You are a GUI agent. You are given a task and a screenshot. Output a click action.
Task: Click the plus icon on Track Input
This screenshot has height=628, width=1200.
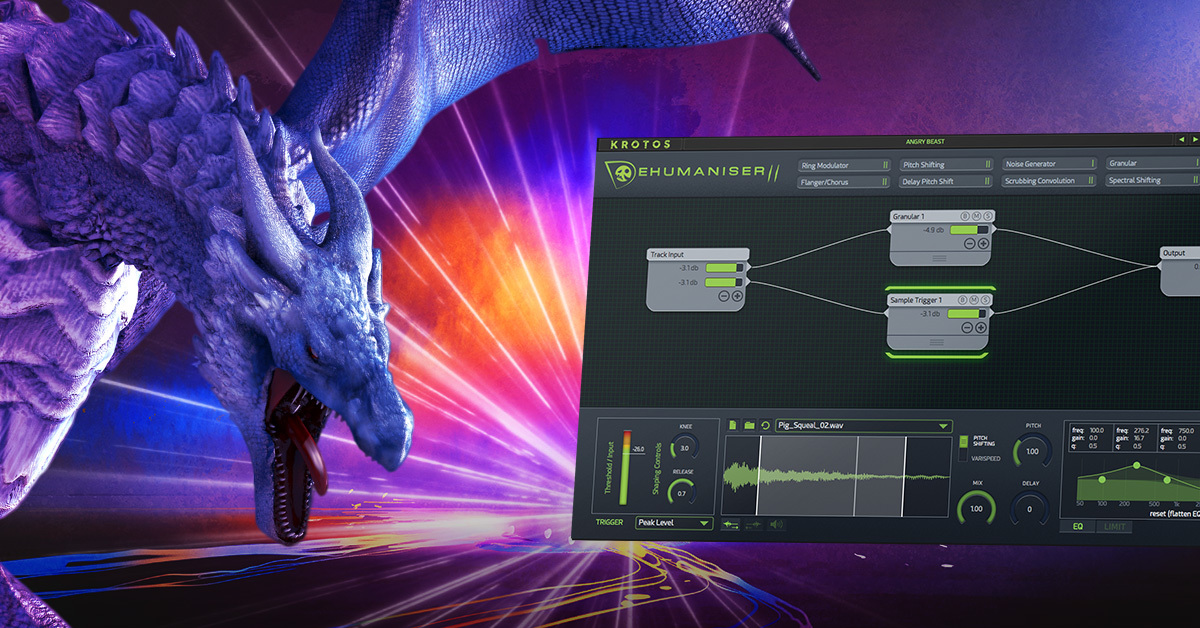click(x=737, y=296)
